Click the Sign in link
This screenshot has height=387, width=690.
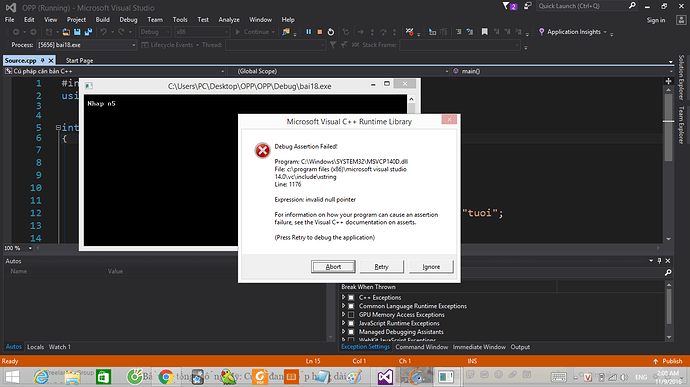point(656,20)
